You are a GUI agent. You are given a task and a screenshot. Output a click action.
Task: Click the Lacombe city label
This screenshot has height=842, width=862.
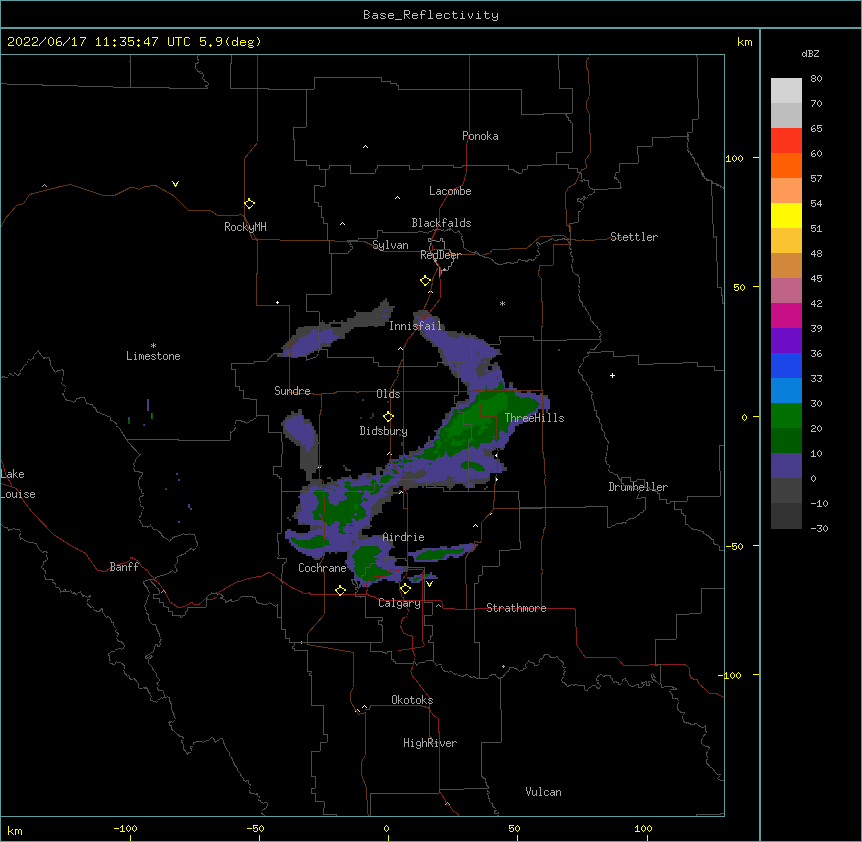coord(450,191)
